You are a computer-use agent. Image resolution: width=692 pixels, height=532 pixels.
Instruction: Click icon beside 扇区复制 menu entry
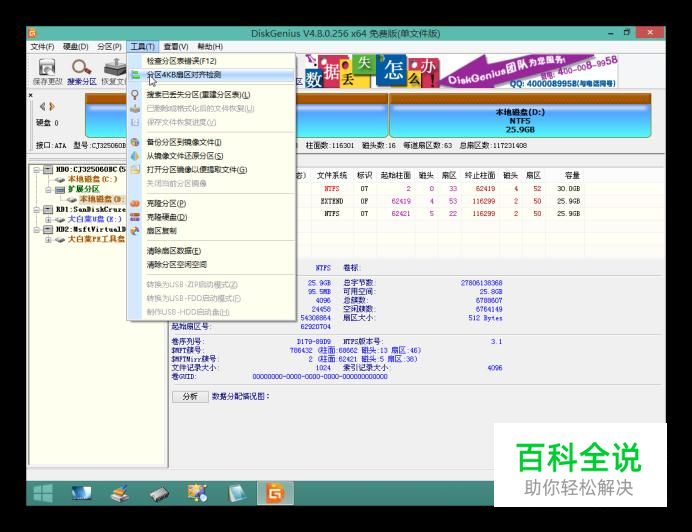(135, 231)
